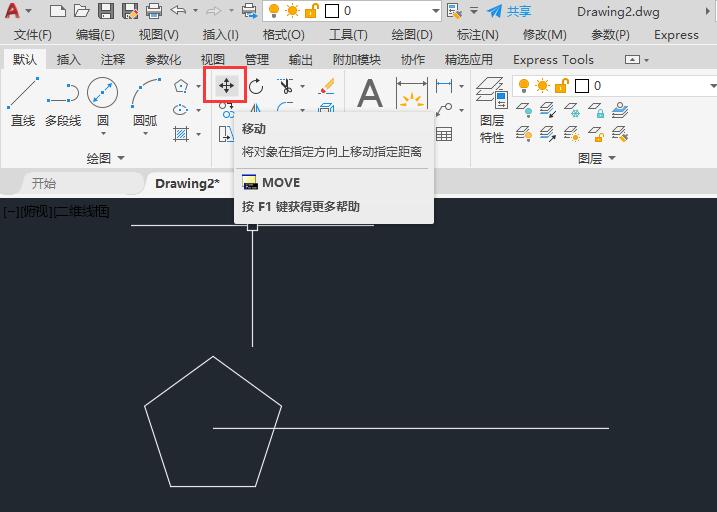The width and height of the screenshot is (717, 512).
Task: Toggle layer on/off bulb in ribbon layer list
Action: 524,85
